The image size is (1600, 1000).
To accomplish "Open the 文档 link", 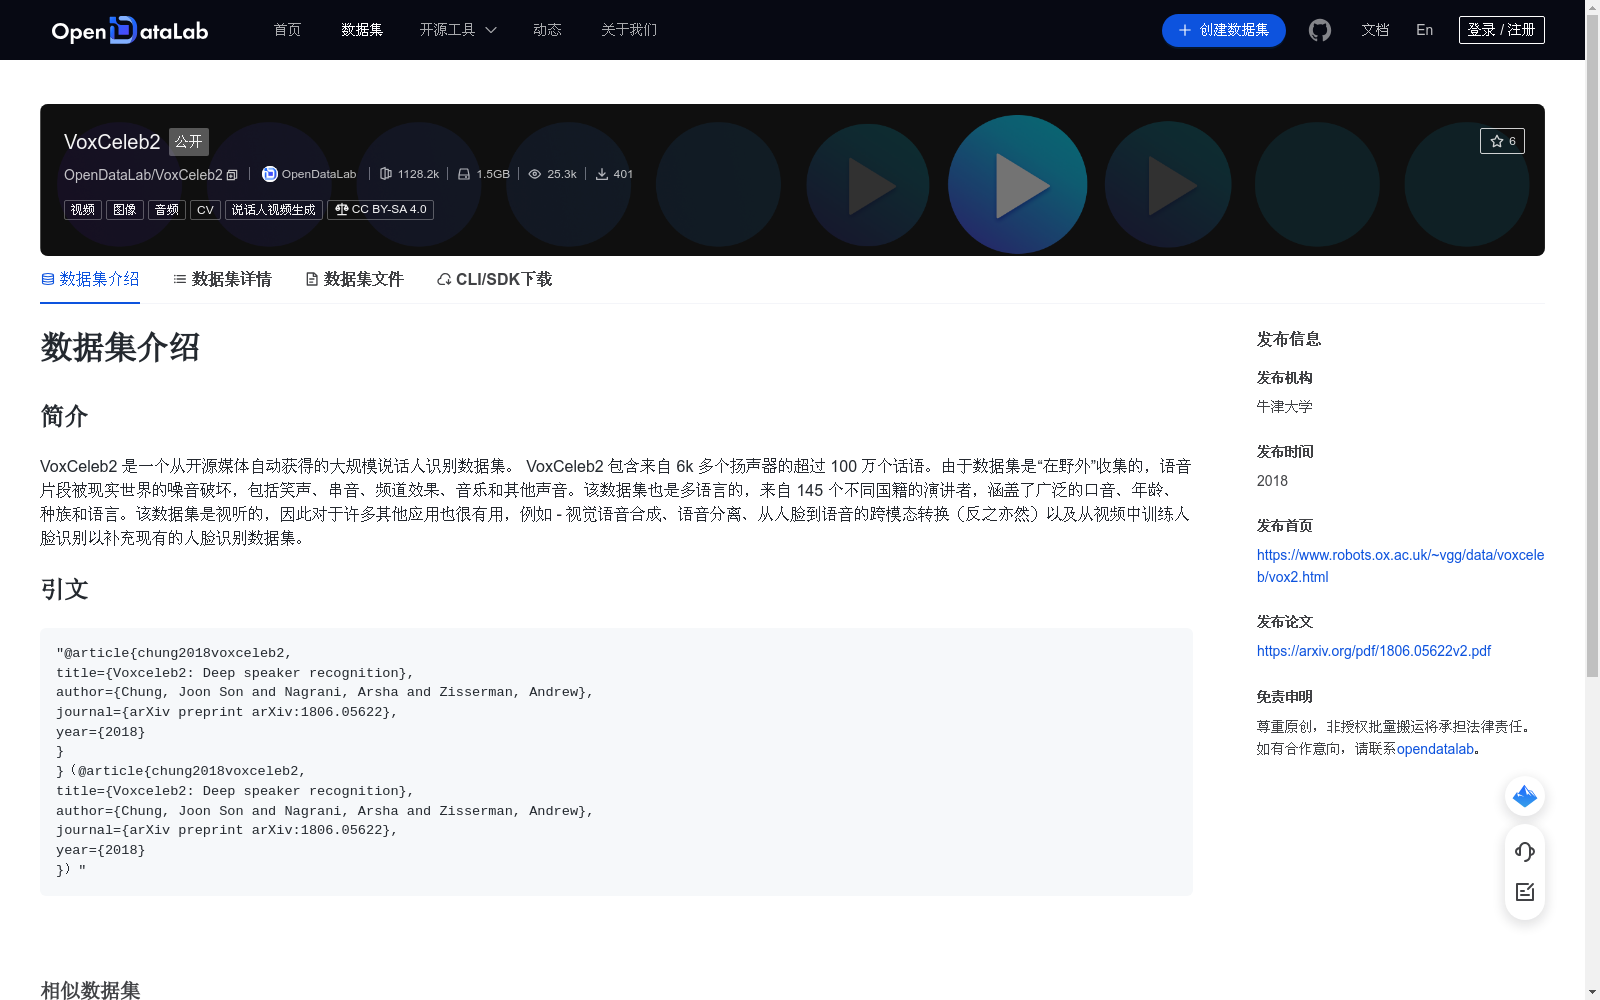I will pyautogui.click(x=1375, y=30).
